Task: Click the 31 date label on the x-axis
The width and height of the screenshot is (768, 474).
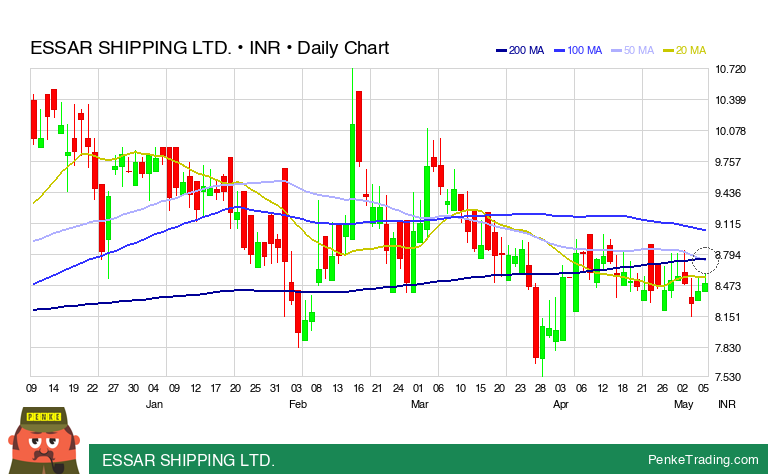Action: click(x=275, y=388)
